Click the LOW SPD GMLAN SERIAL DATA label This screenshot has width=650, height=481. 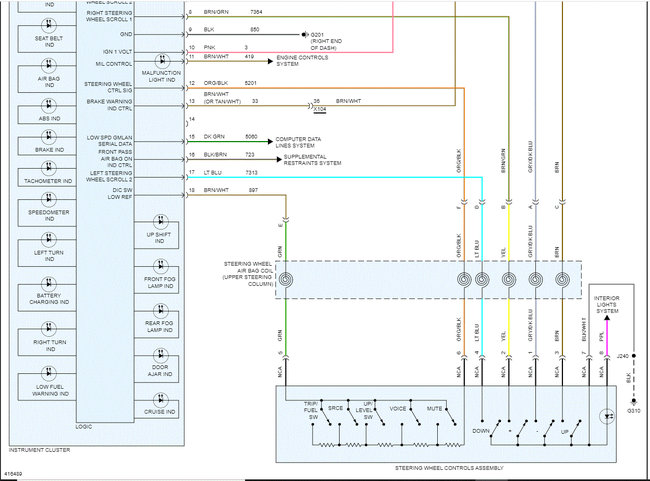pos(109,141)
